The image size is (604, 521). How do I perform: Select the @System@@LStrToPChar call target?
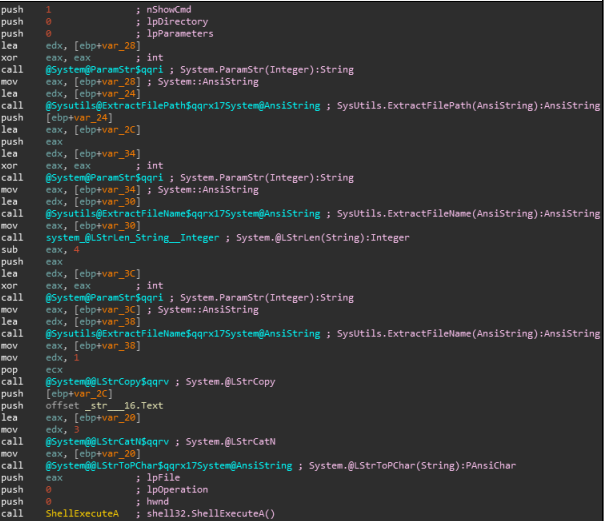pyautogui.click(x=169, y=466)
